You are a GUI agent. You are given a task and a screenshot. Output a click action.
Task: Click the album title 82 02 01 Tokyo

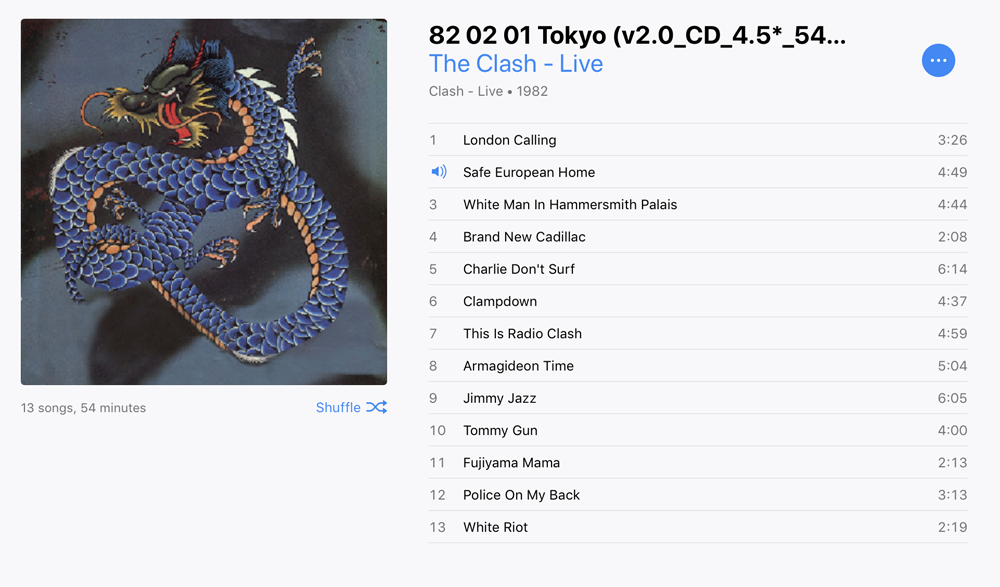637,35
